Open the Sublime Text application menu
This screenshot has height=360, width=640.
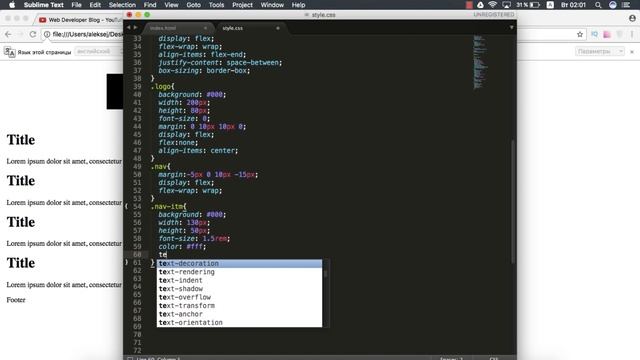(x=43, y=5)
